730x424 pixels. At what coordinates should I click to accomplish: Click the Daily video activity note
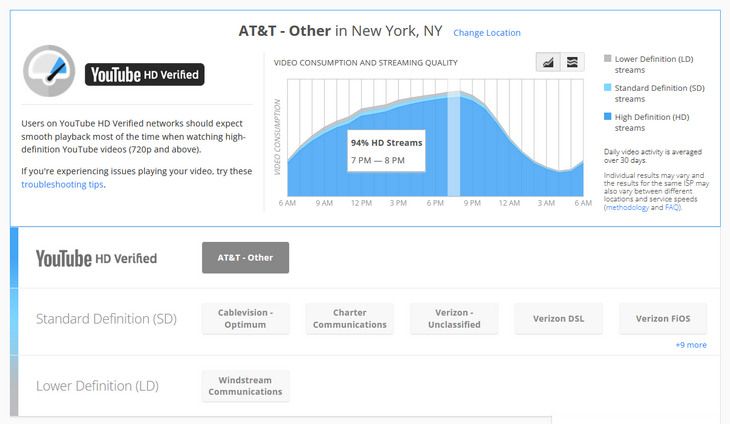coord(653,156)
